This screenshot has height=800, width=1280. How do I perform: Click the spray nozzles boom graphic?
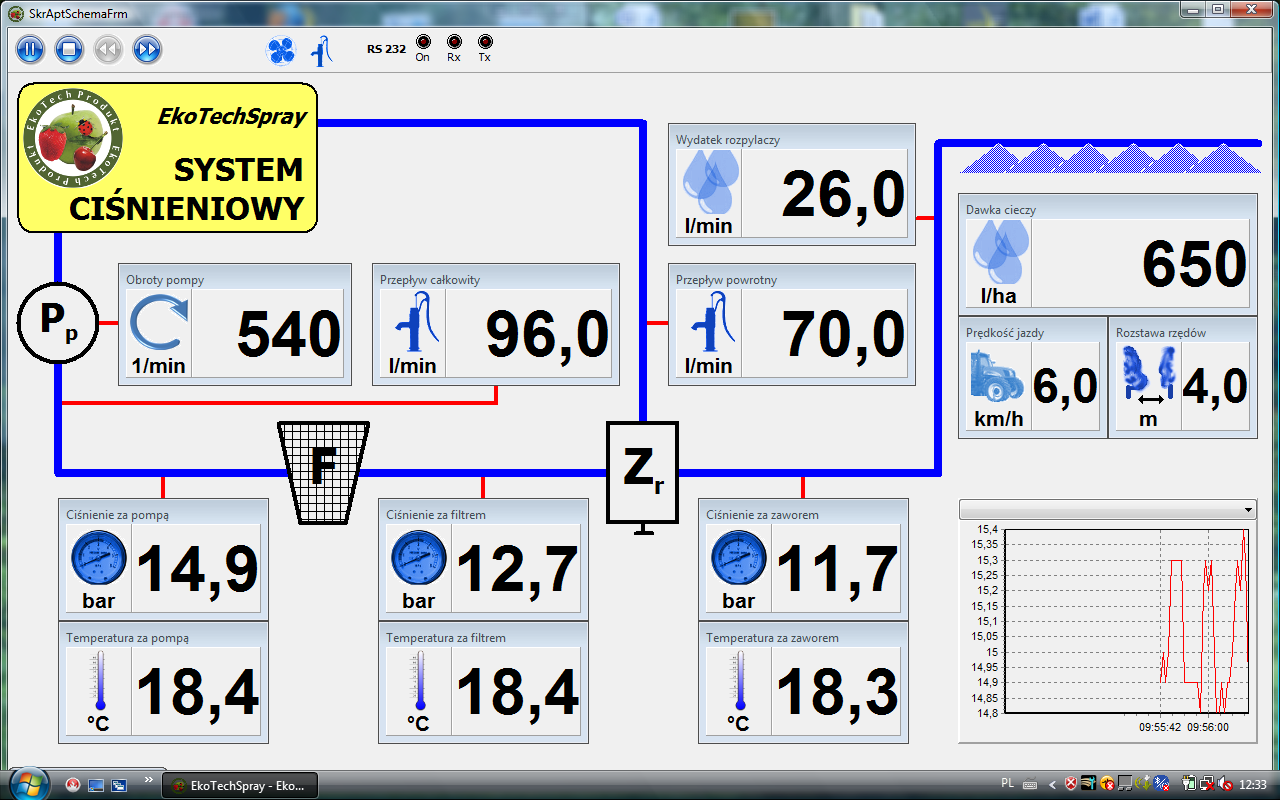[x=1110, y=158]
